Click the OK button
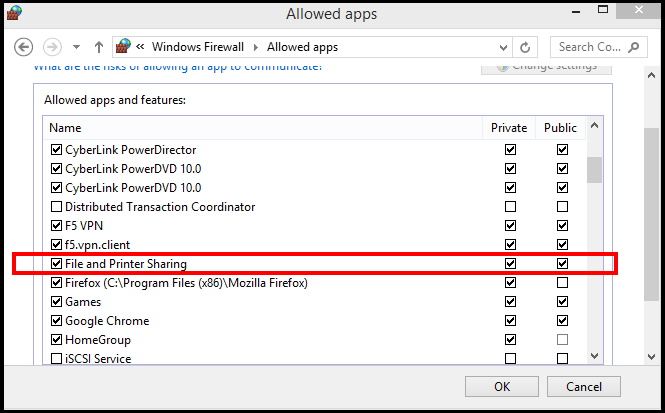The height and width of the screenshot is (413, 665). pos(502,386)
